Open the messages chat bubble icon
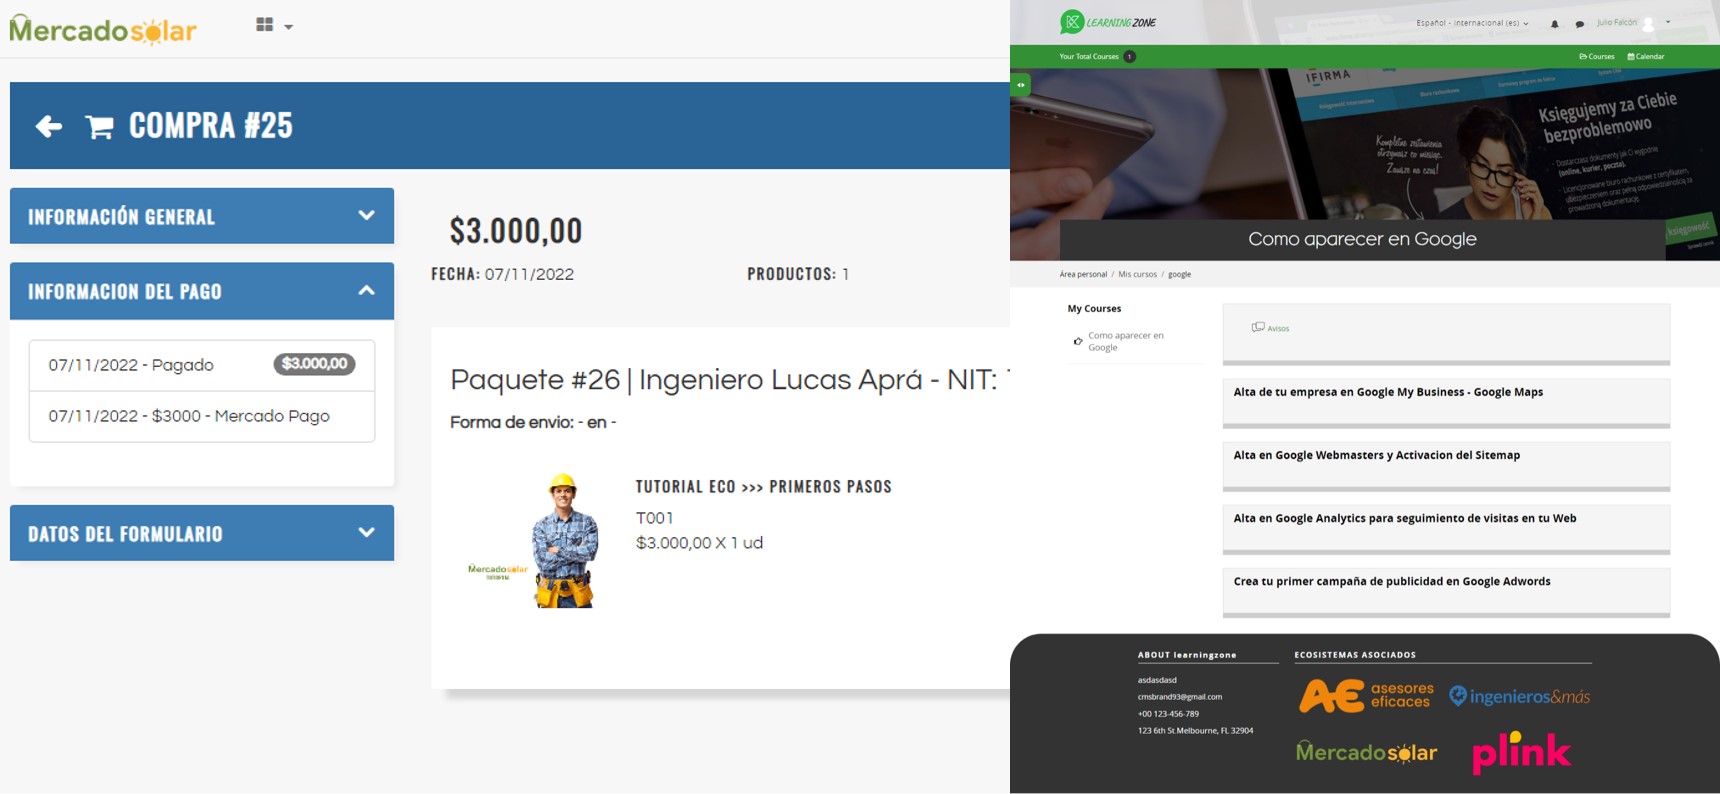 pos(1579,24)
